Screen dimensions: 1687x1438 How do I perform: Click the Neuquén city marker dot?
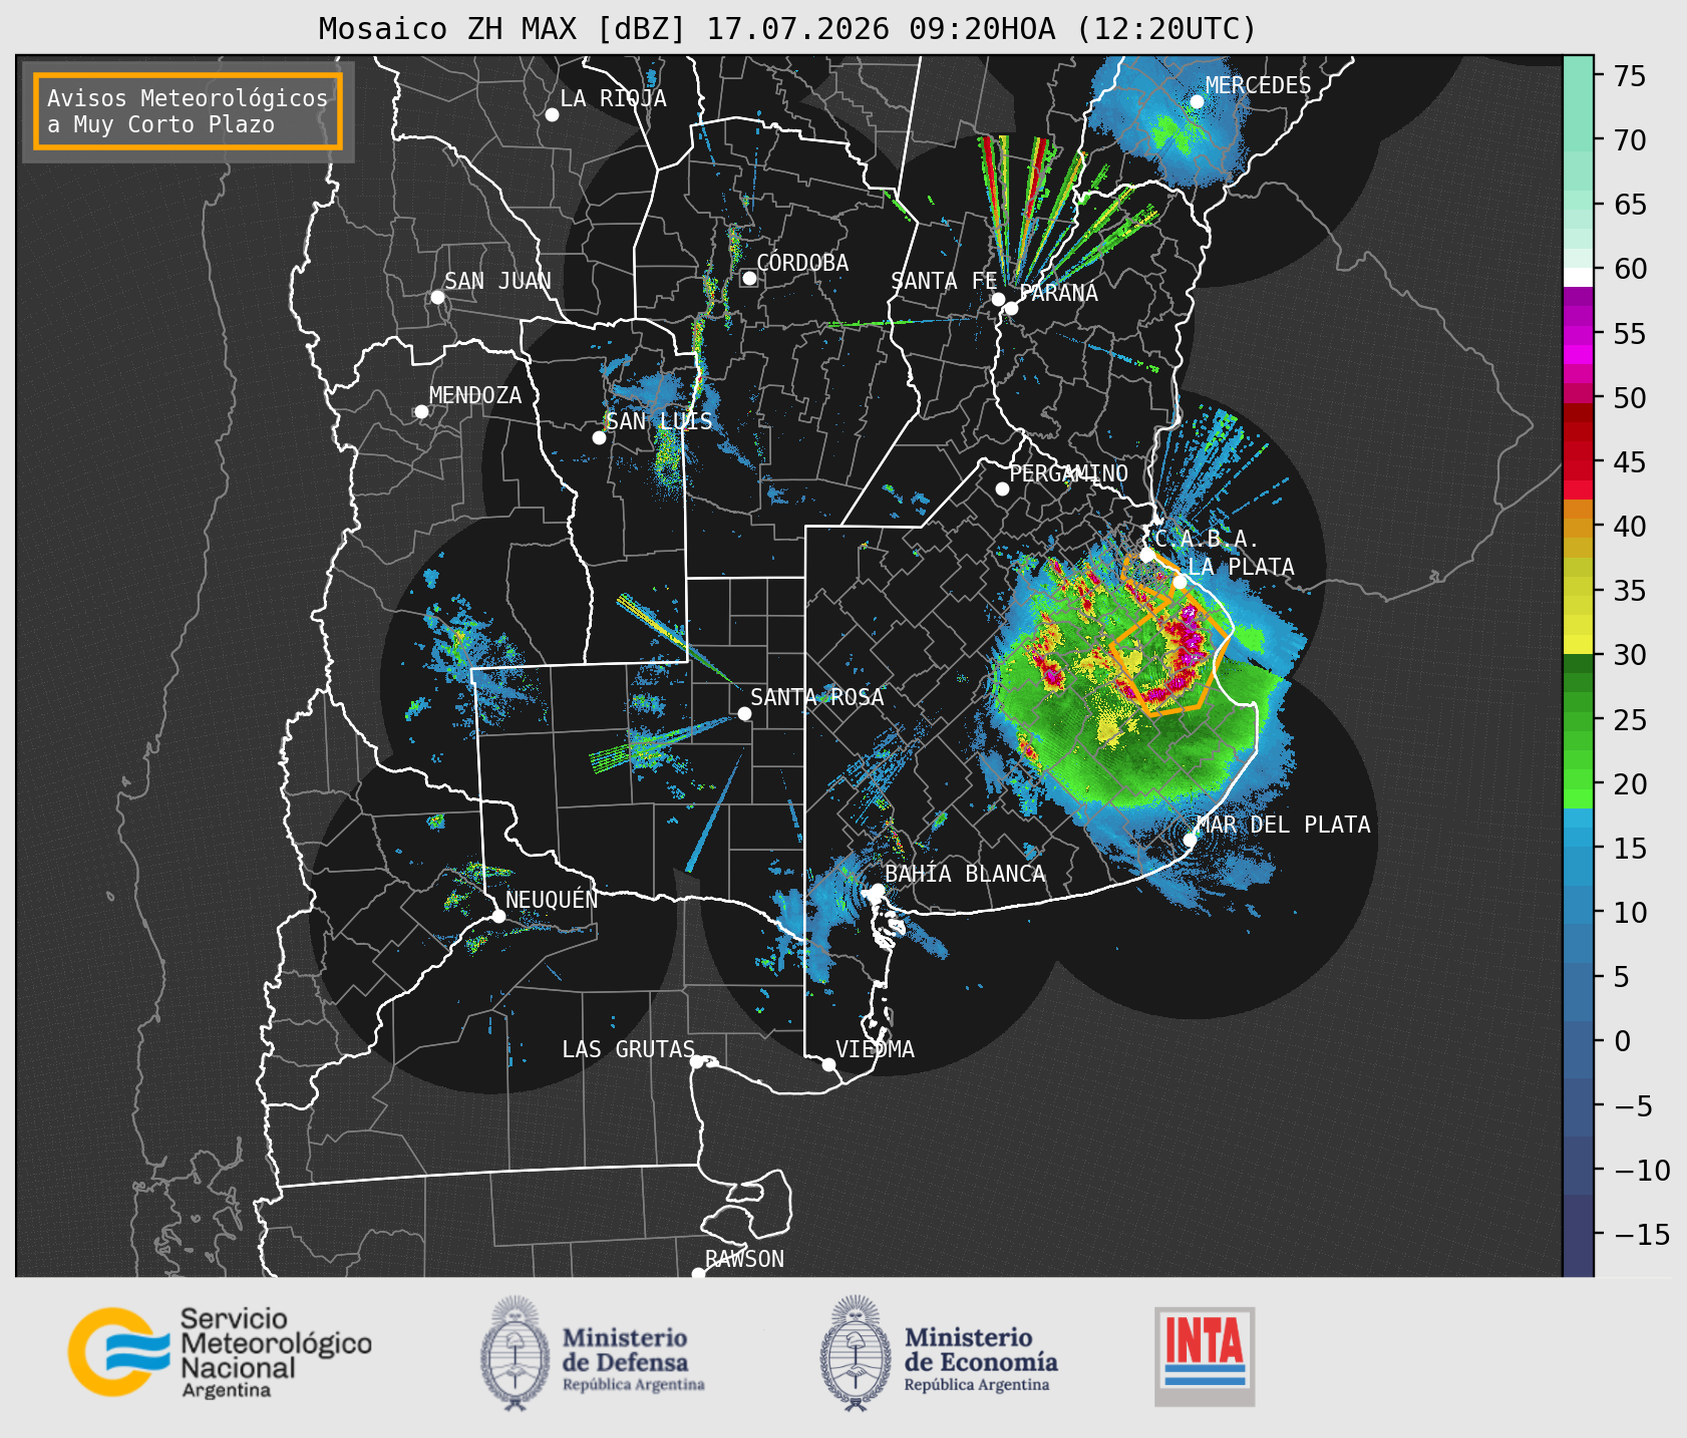[x=498, y=916]
